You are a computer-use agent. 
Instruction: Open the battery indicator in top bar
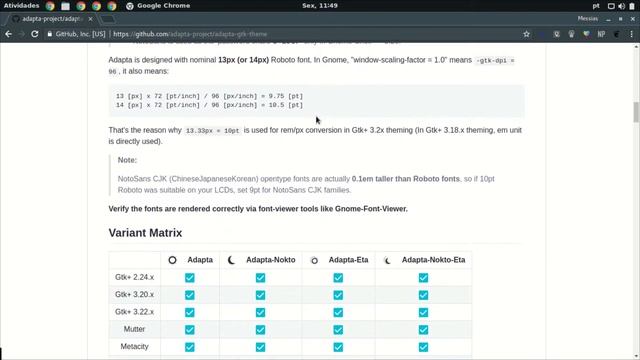pyautogui.click(x=632, y=6)
